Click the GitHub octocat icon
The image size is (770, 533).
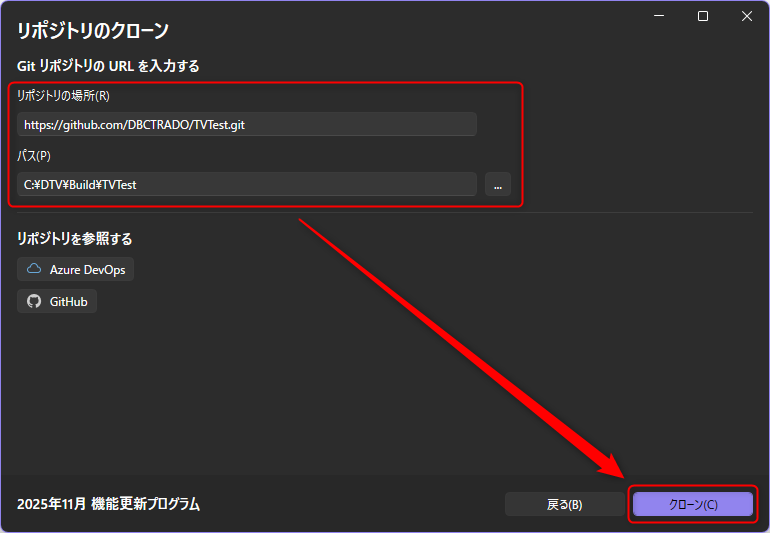click(x=35, y=301)
